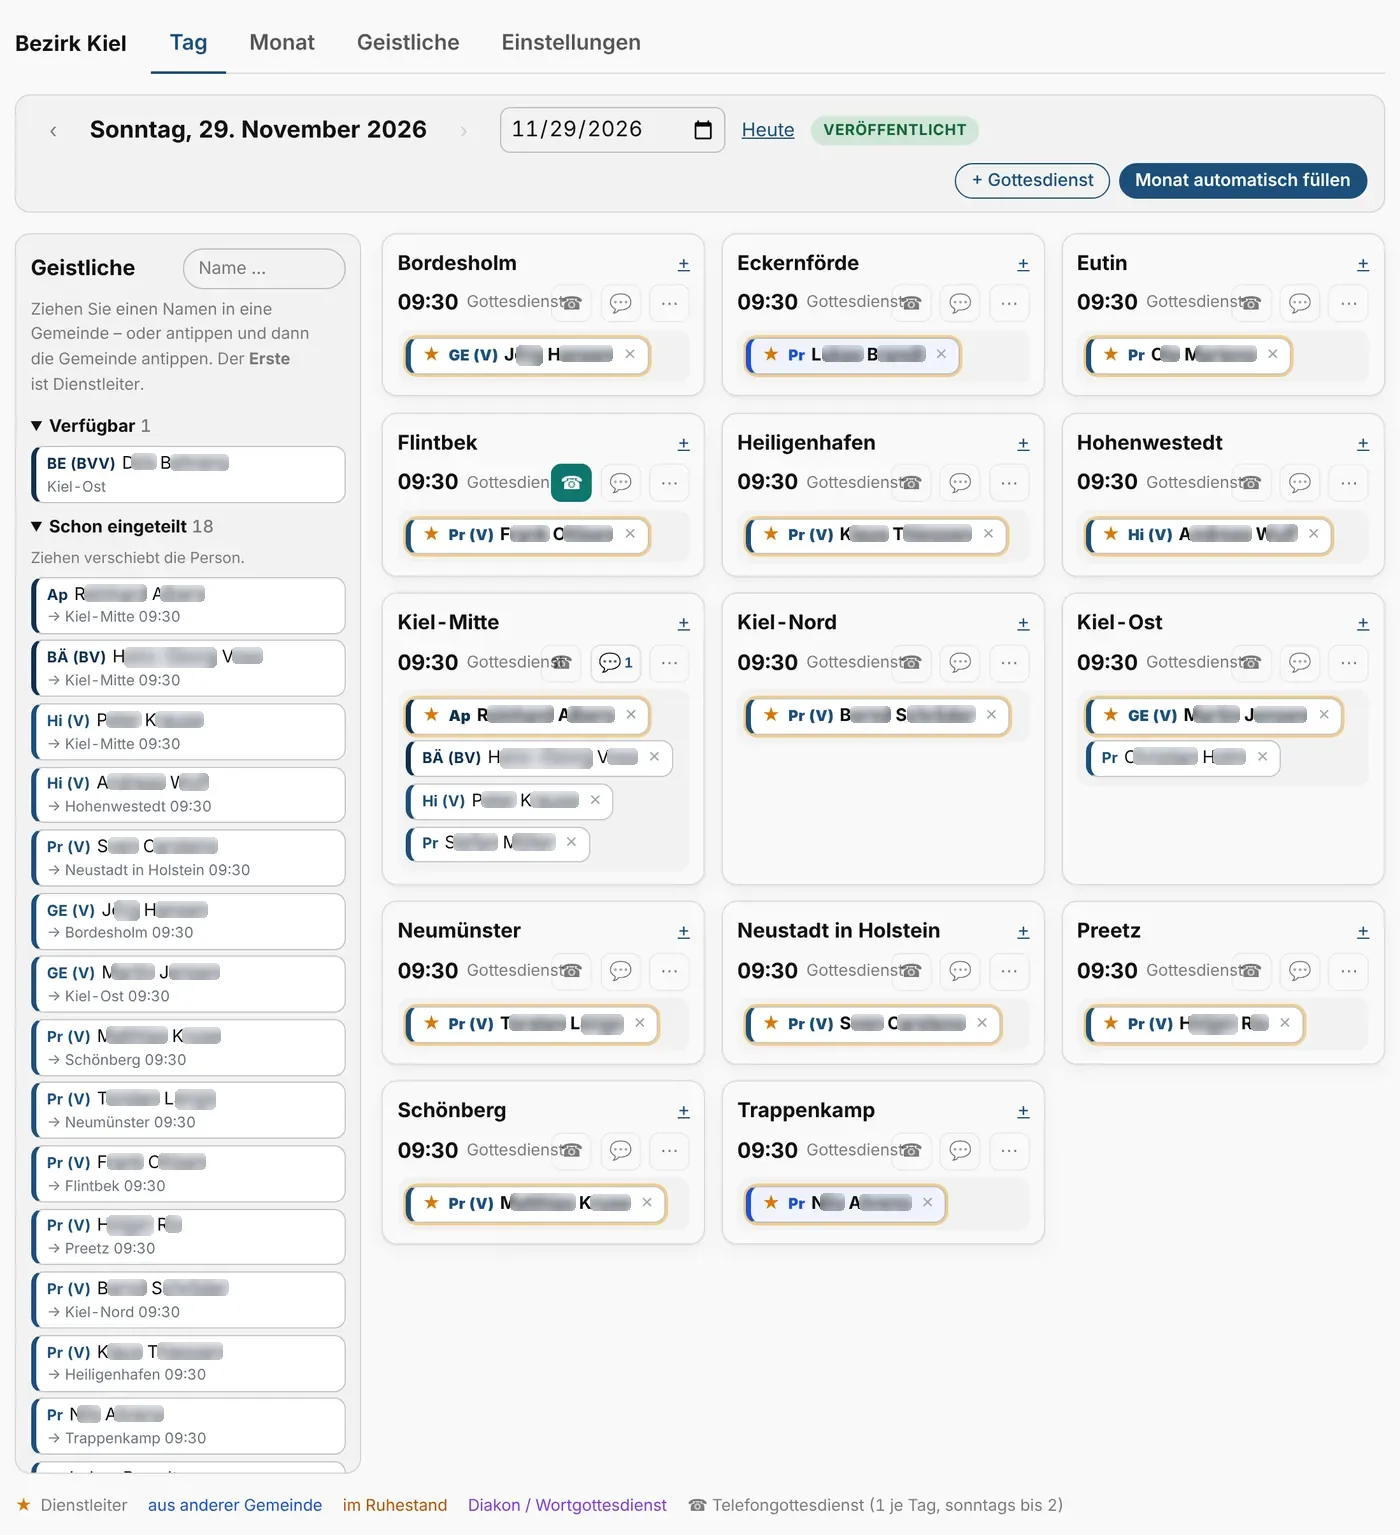The width and height of the screenshot is (1400, 1535).
Task: Open the comment icon for Bordesholm
Action: tap(621, 302)
